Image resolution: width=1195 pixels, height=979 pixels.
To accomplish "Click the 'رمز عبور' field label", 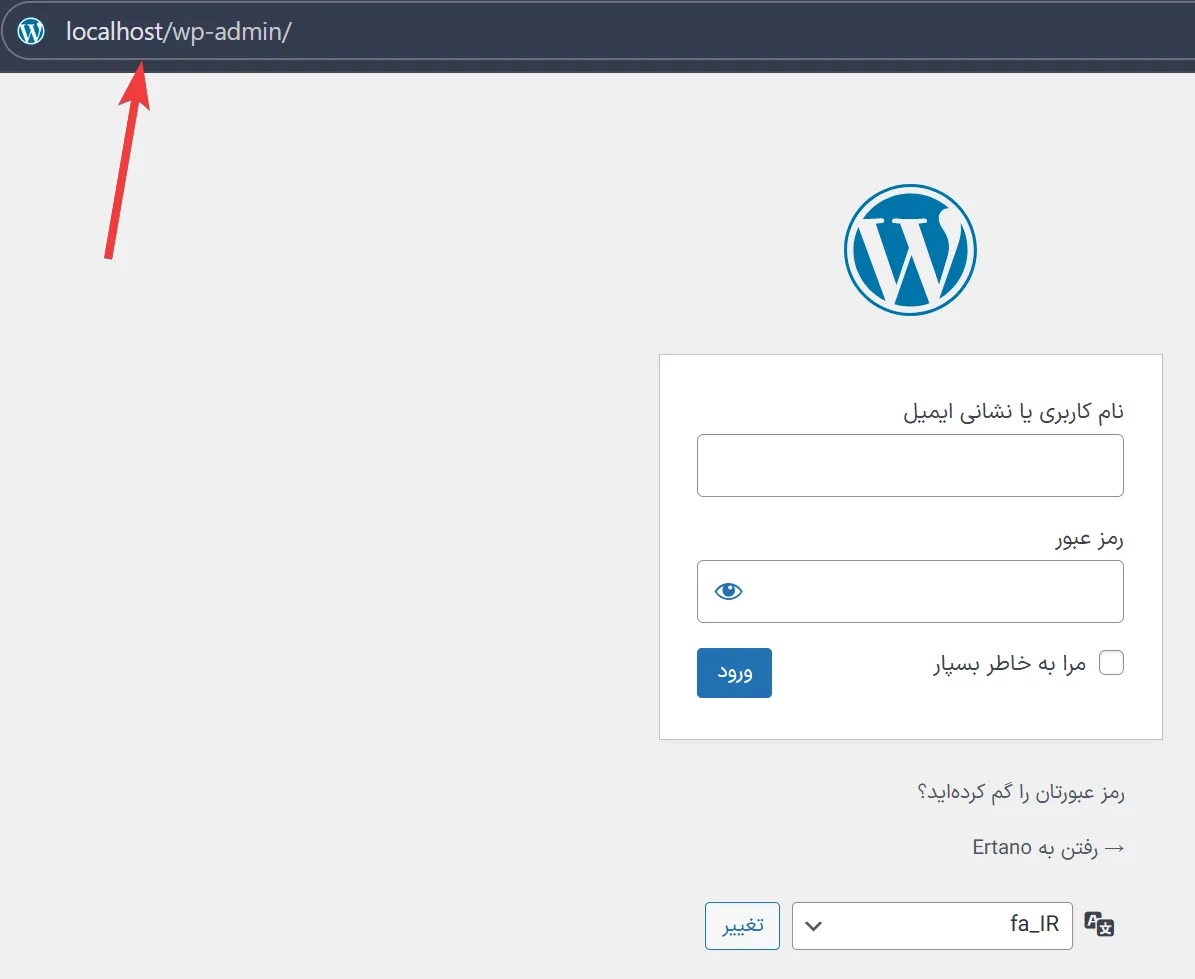I will tap(1089, 539).
